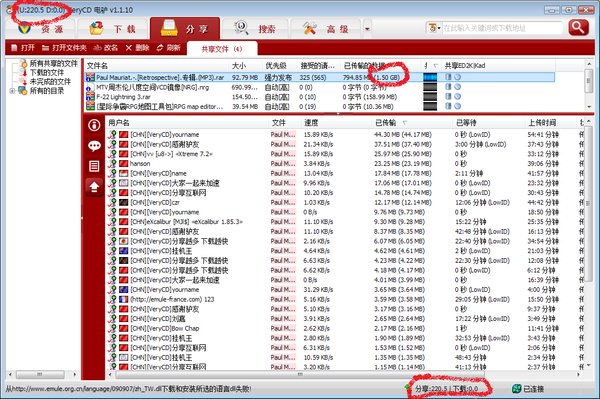This screenshot has width=600, height=399.
Task: Focus the keyword search input field
Action: point(502,28)
